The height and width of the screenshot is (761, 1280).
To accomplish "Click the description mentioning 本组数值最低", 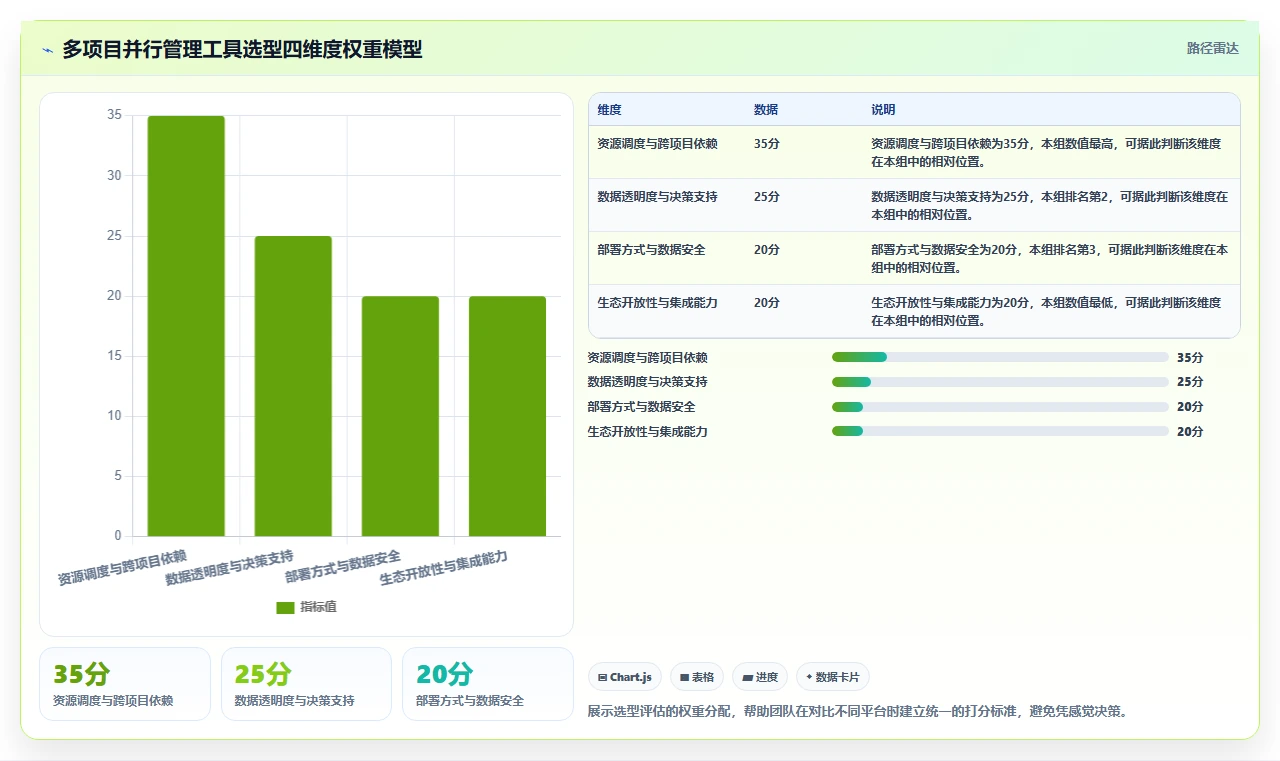I will pos(1046,311).
